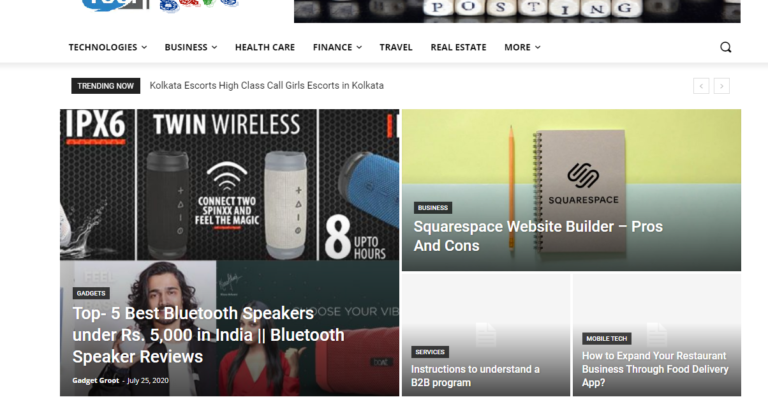768x404 pixels.
Task: Open Gadget Groot author link
Action: tap(96, 380)
